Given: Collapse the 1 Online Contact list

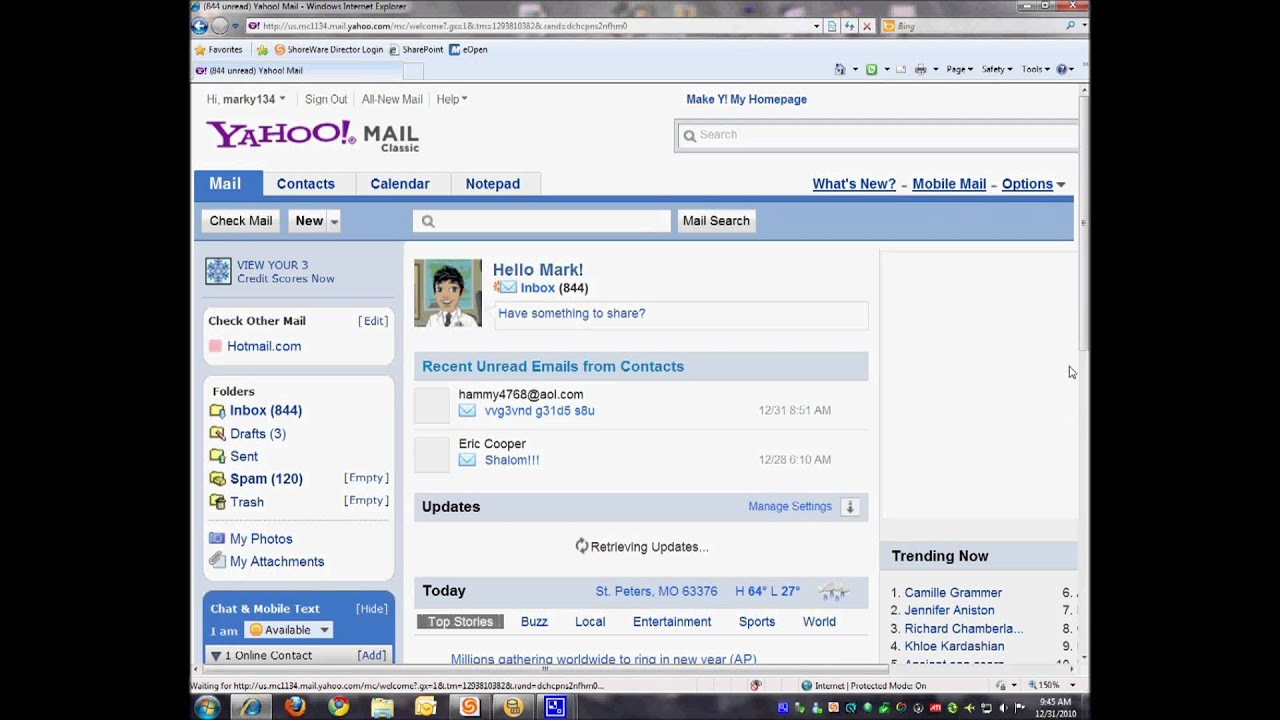Looking at the screenshot, I should pyautogui.click(x=216, y=655).
